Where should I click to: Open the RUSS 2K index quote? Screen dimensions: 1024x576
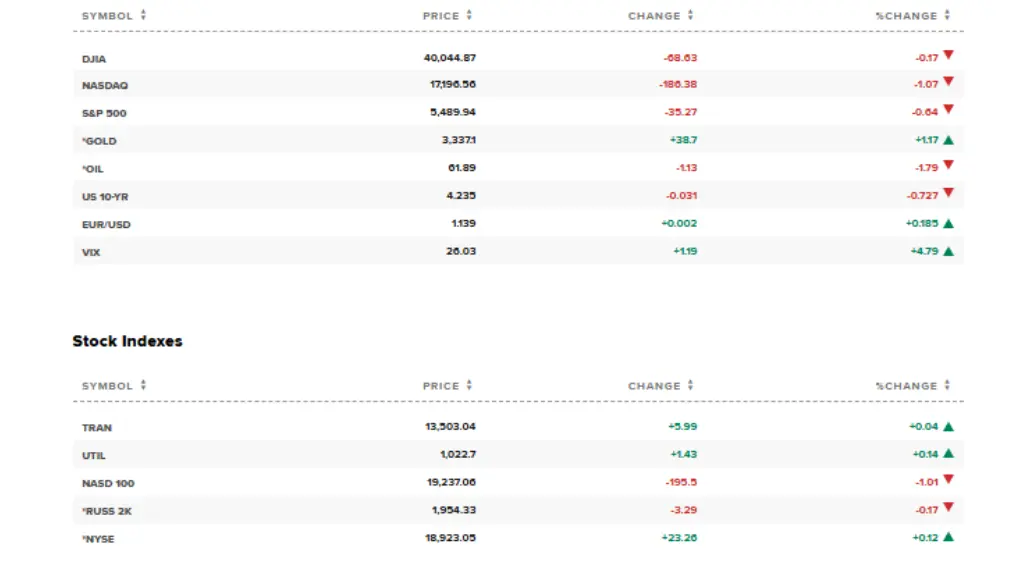[106, 511]
